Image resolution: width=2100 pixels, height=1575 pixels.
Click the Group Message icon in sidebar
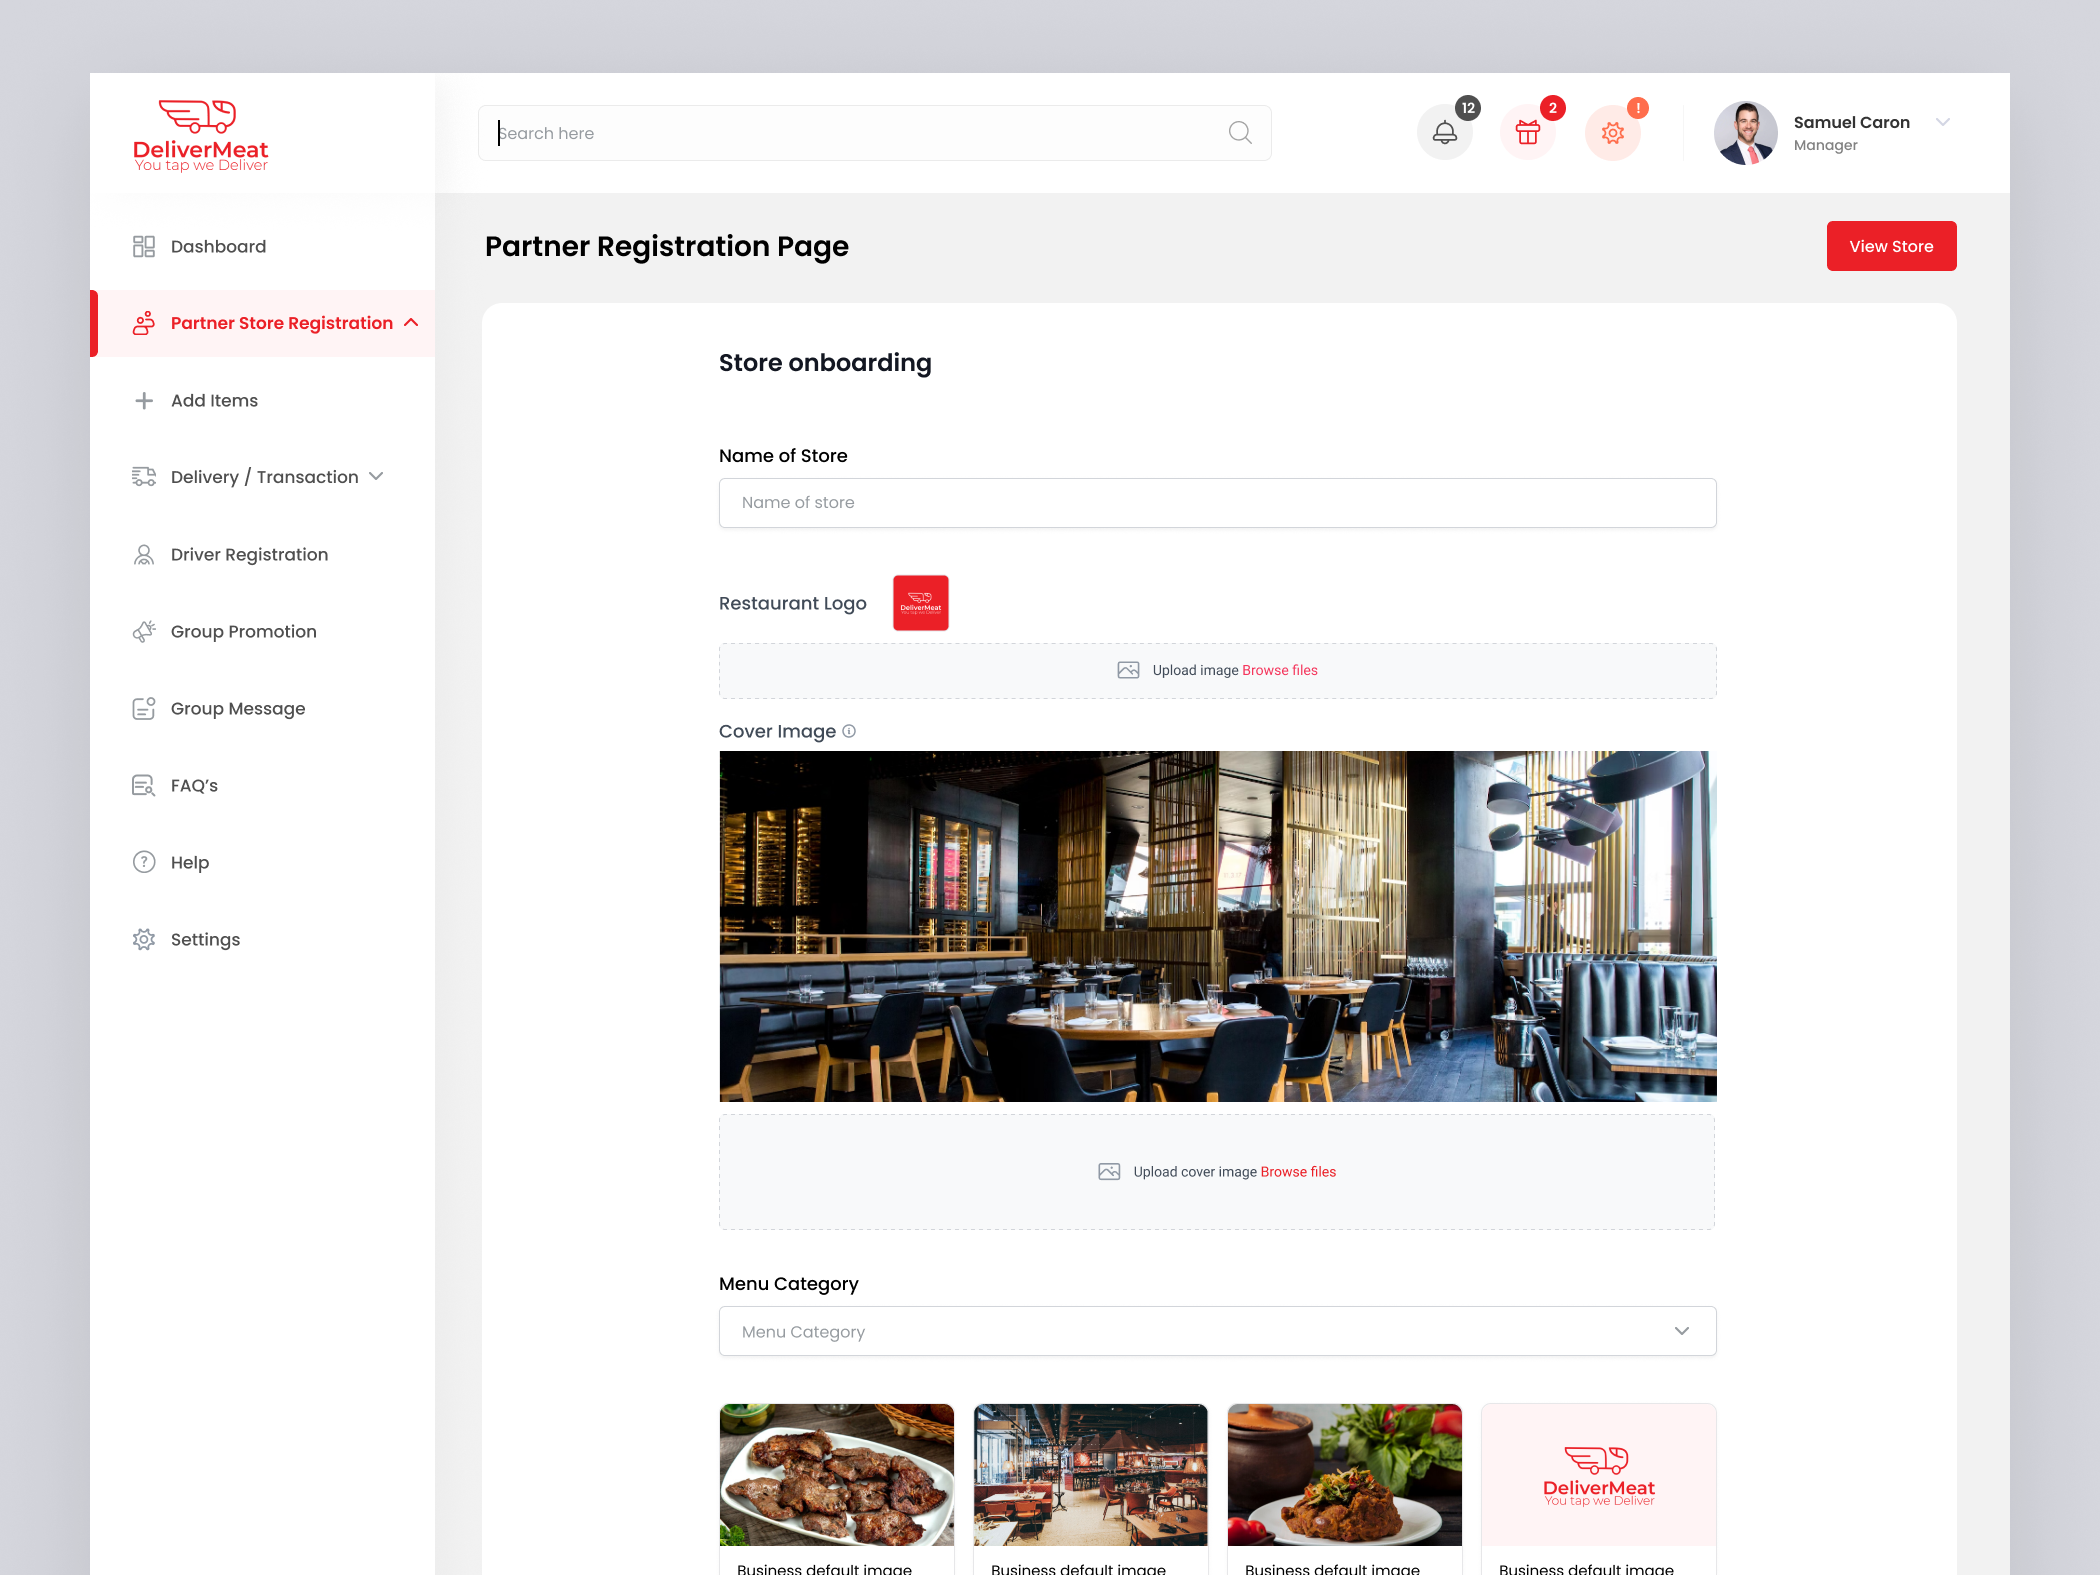click(143, 708)
